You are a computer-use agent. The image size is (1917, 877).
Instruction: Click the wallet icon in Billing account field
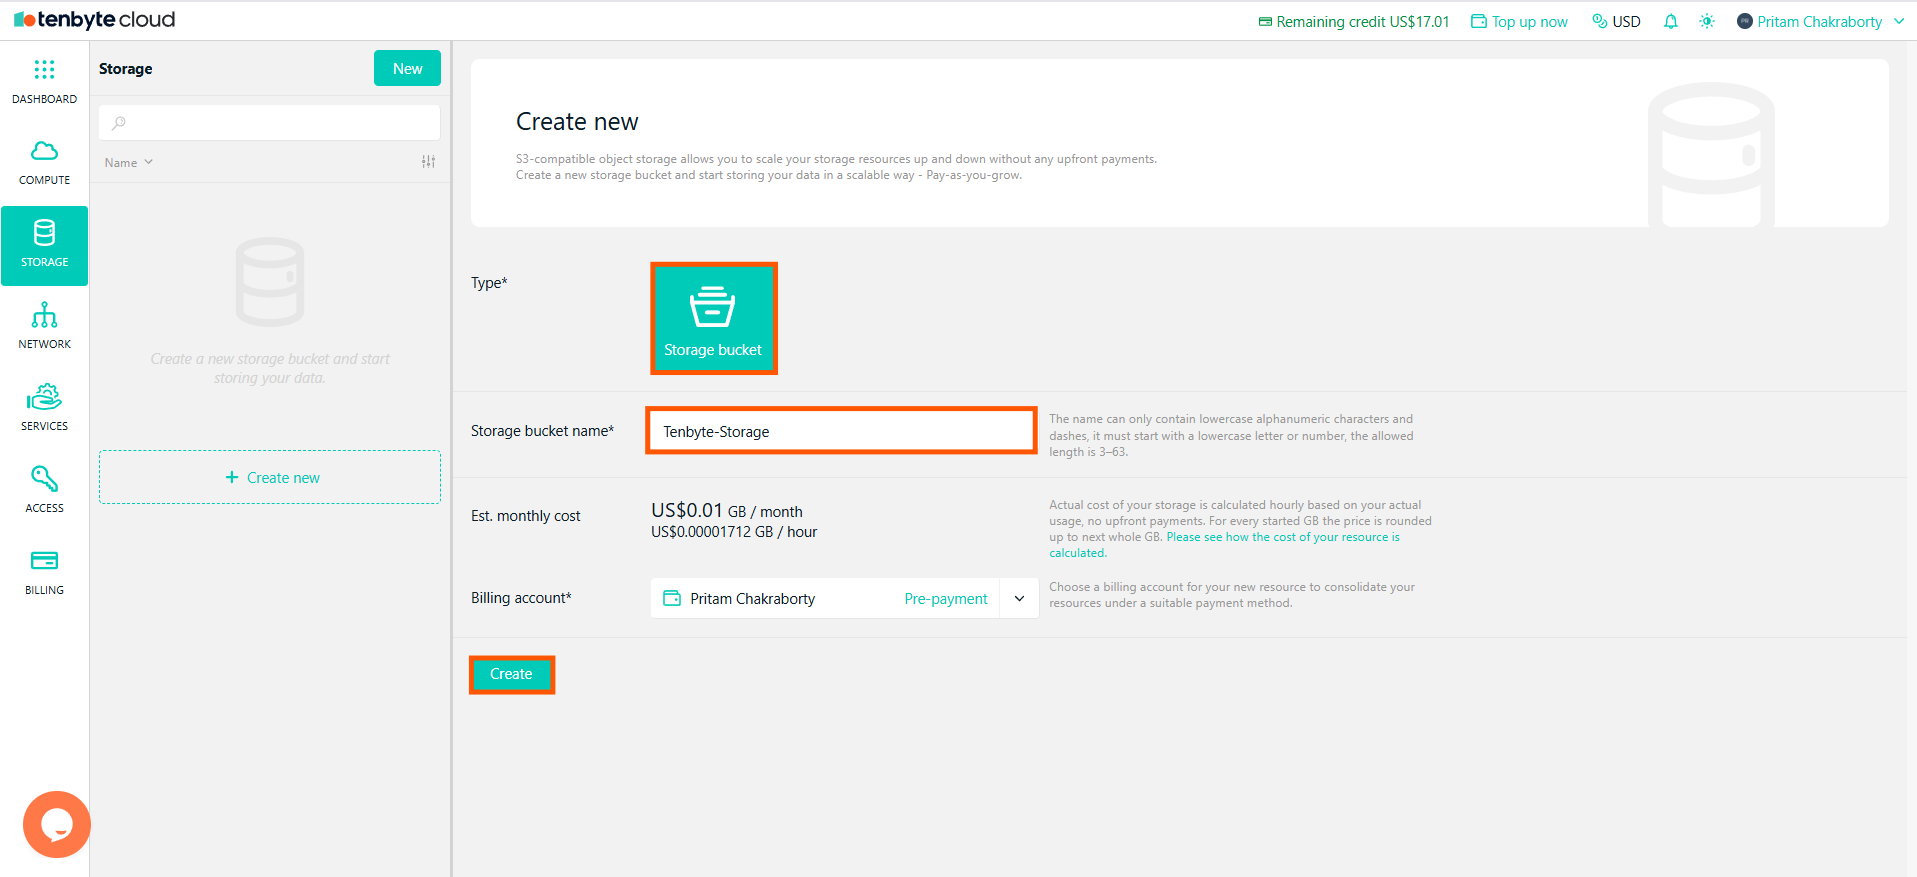click(x=672, y=598)
